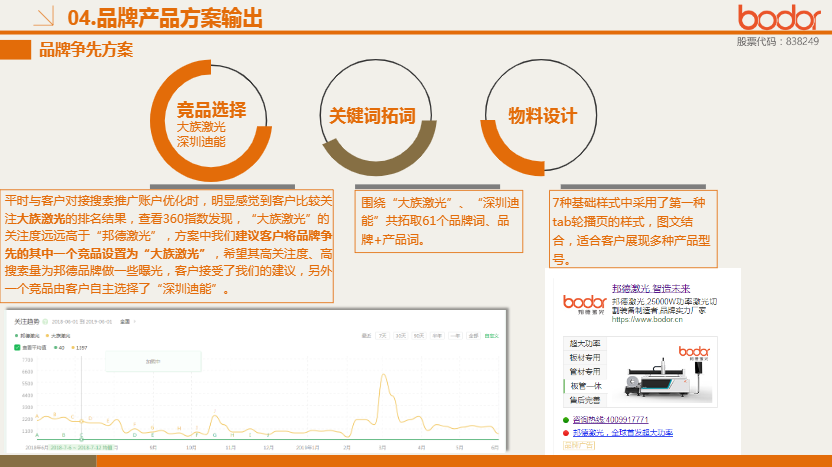Click the info icon beside 关注趋势
832x467 pixels.
(45, 322)
